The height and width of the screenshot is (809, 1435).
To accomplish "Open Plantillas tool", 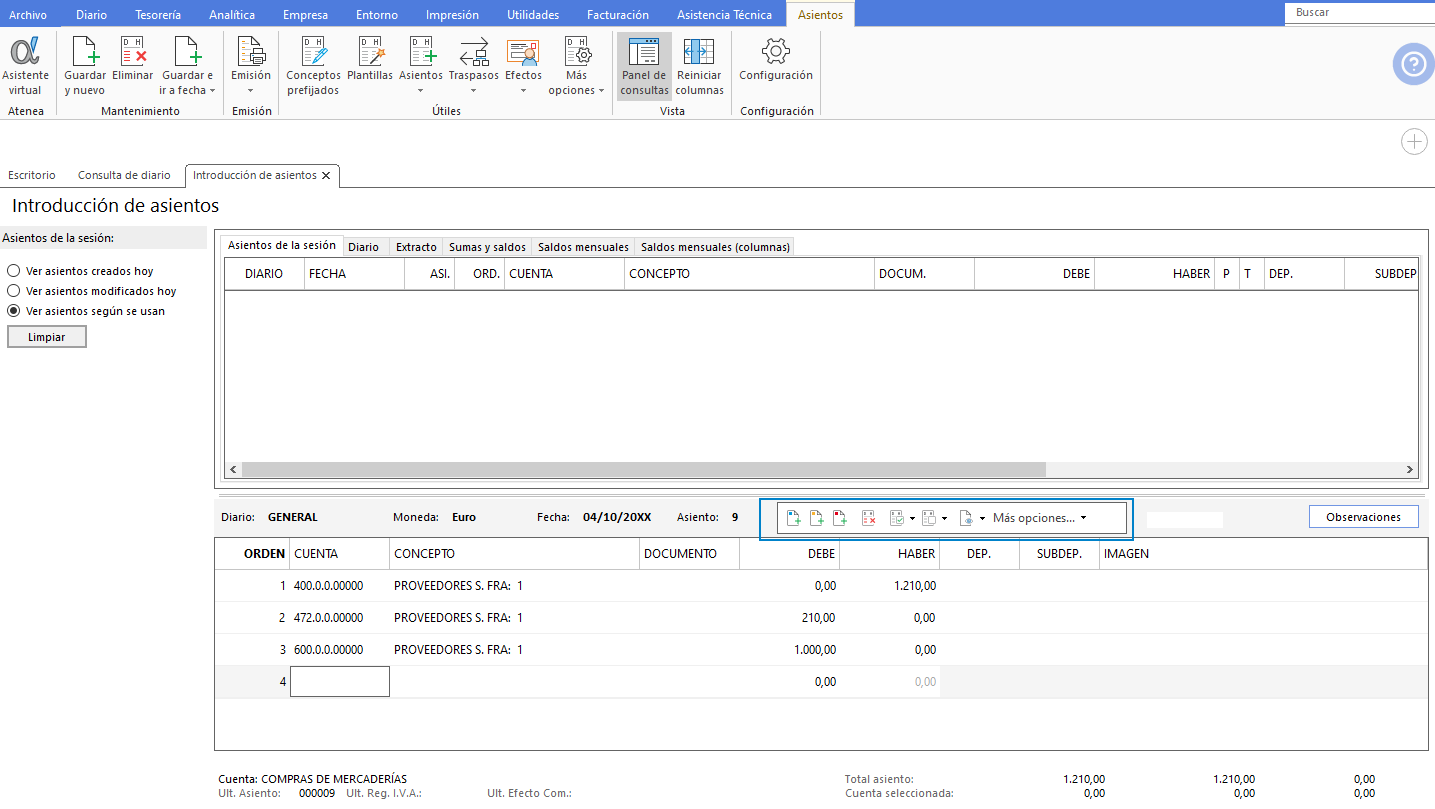I will tap(370, 60).
